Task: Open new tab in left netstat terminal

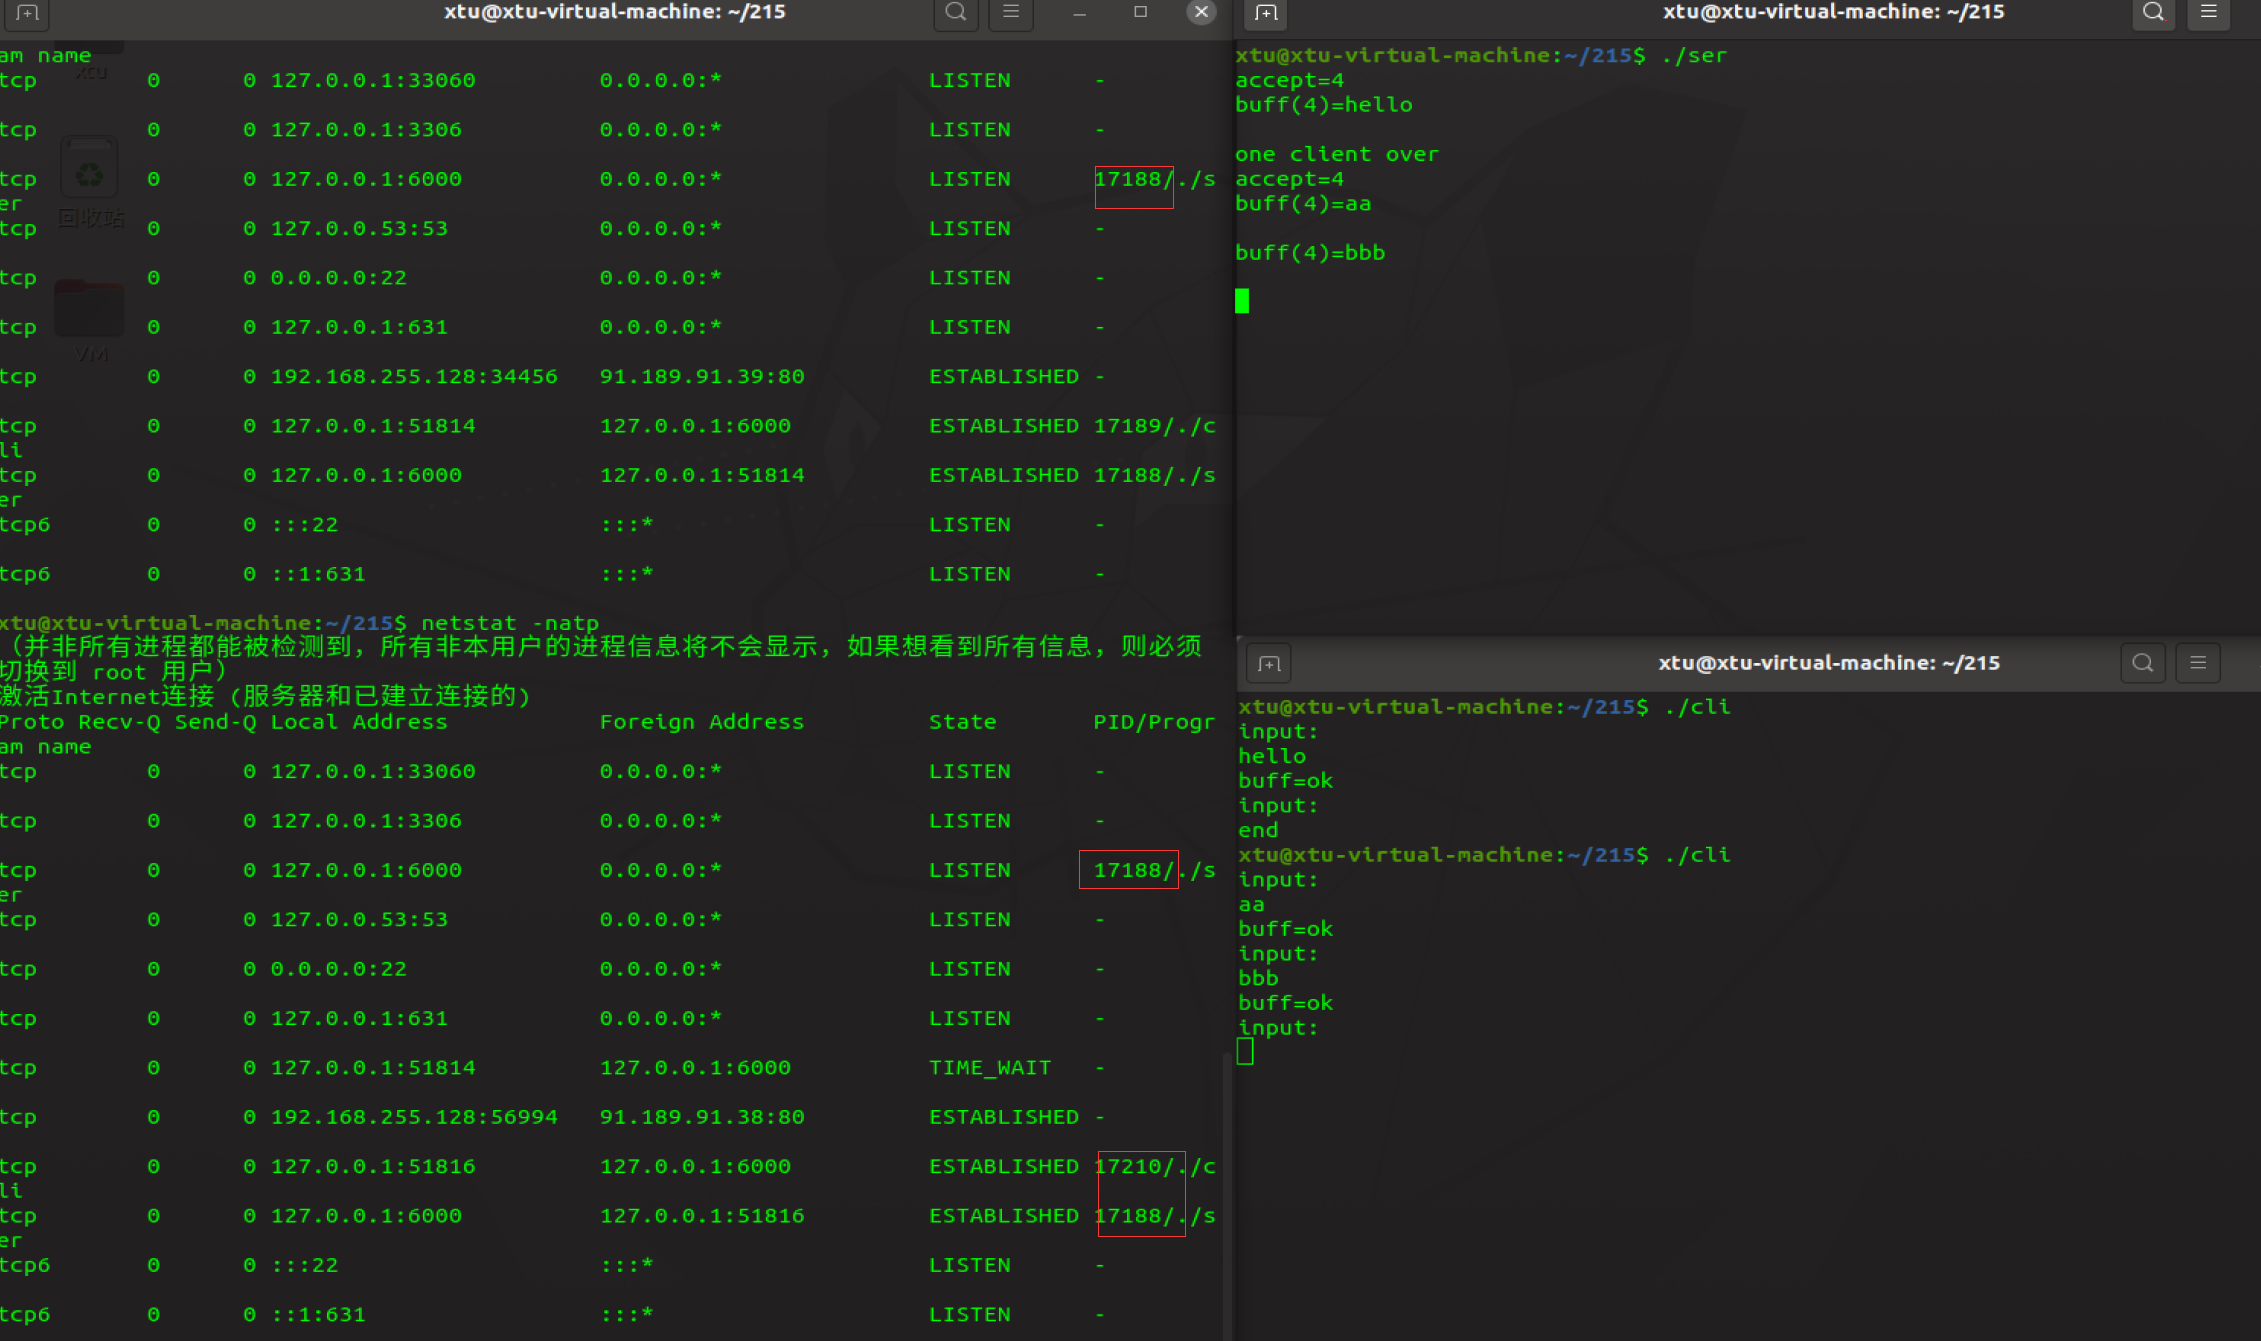Action: point(27,13)
